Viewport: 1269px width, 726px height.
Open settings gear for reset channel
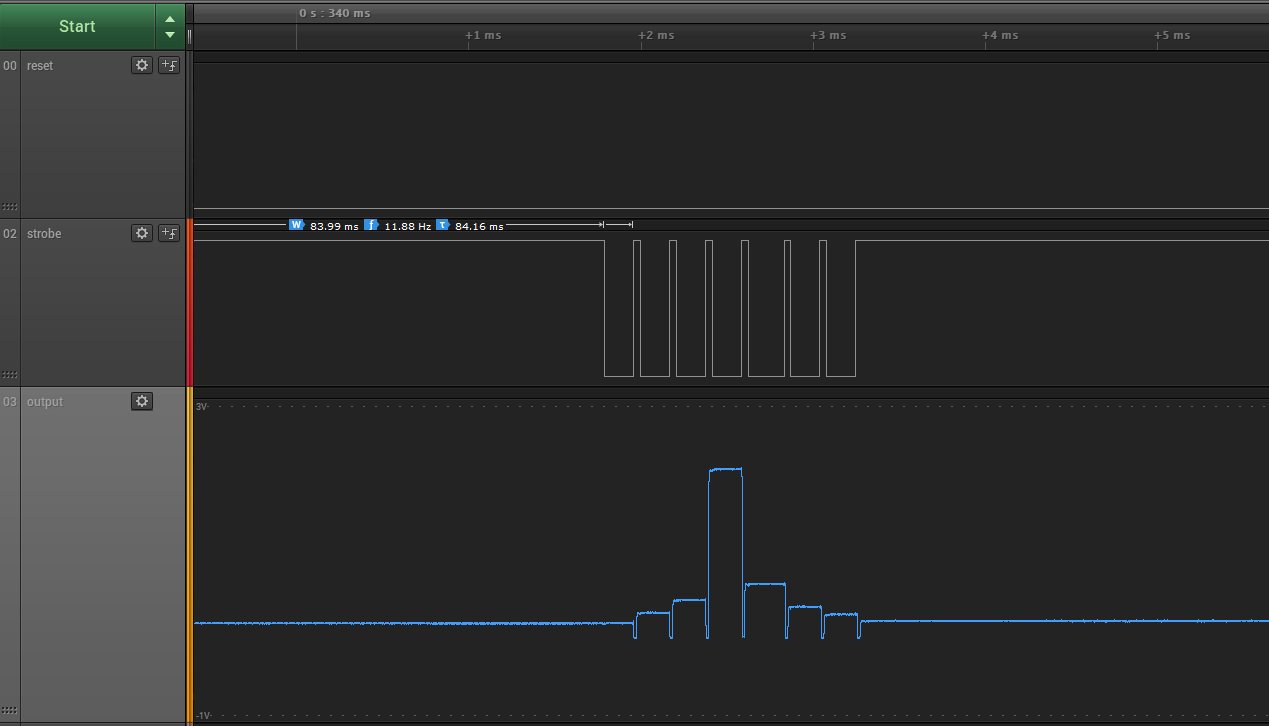pos(142,65)
